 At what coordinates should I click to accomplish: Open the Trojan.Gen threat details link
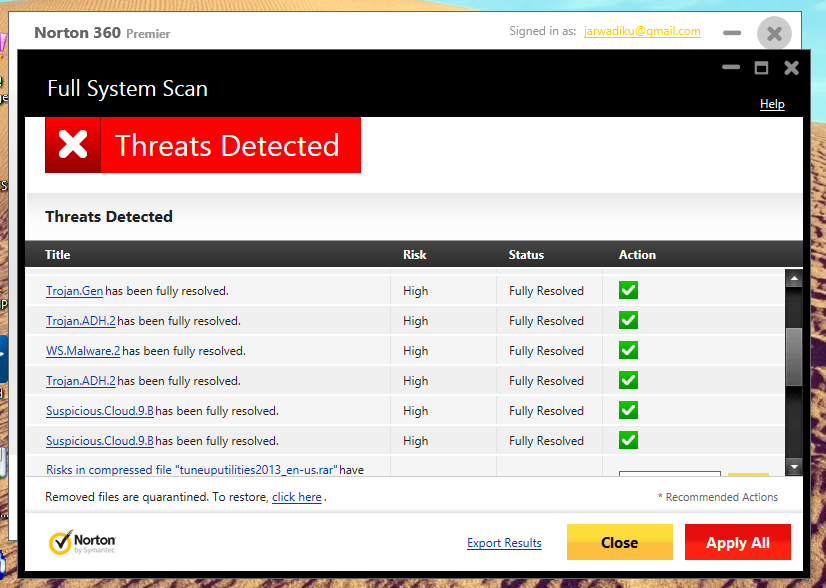(74, 291)
